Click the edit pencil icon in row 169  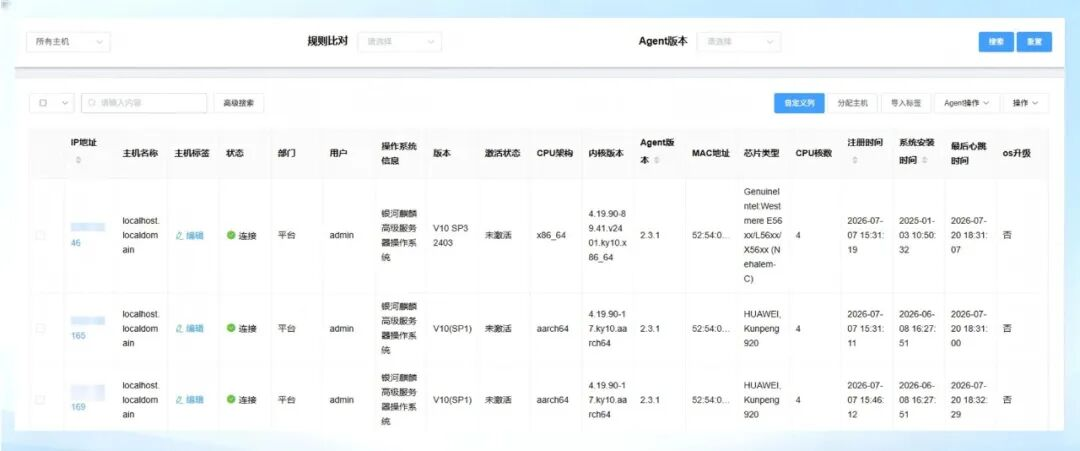point(179,400)
